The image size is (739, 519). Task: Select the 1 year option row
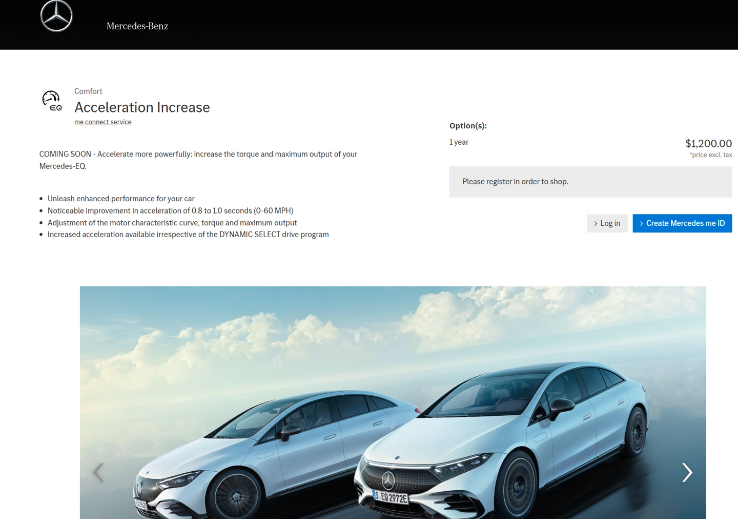tap(459, 142)
